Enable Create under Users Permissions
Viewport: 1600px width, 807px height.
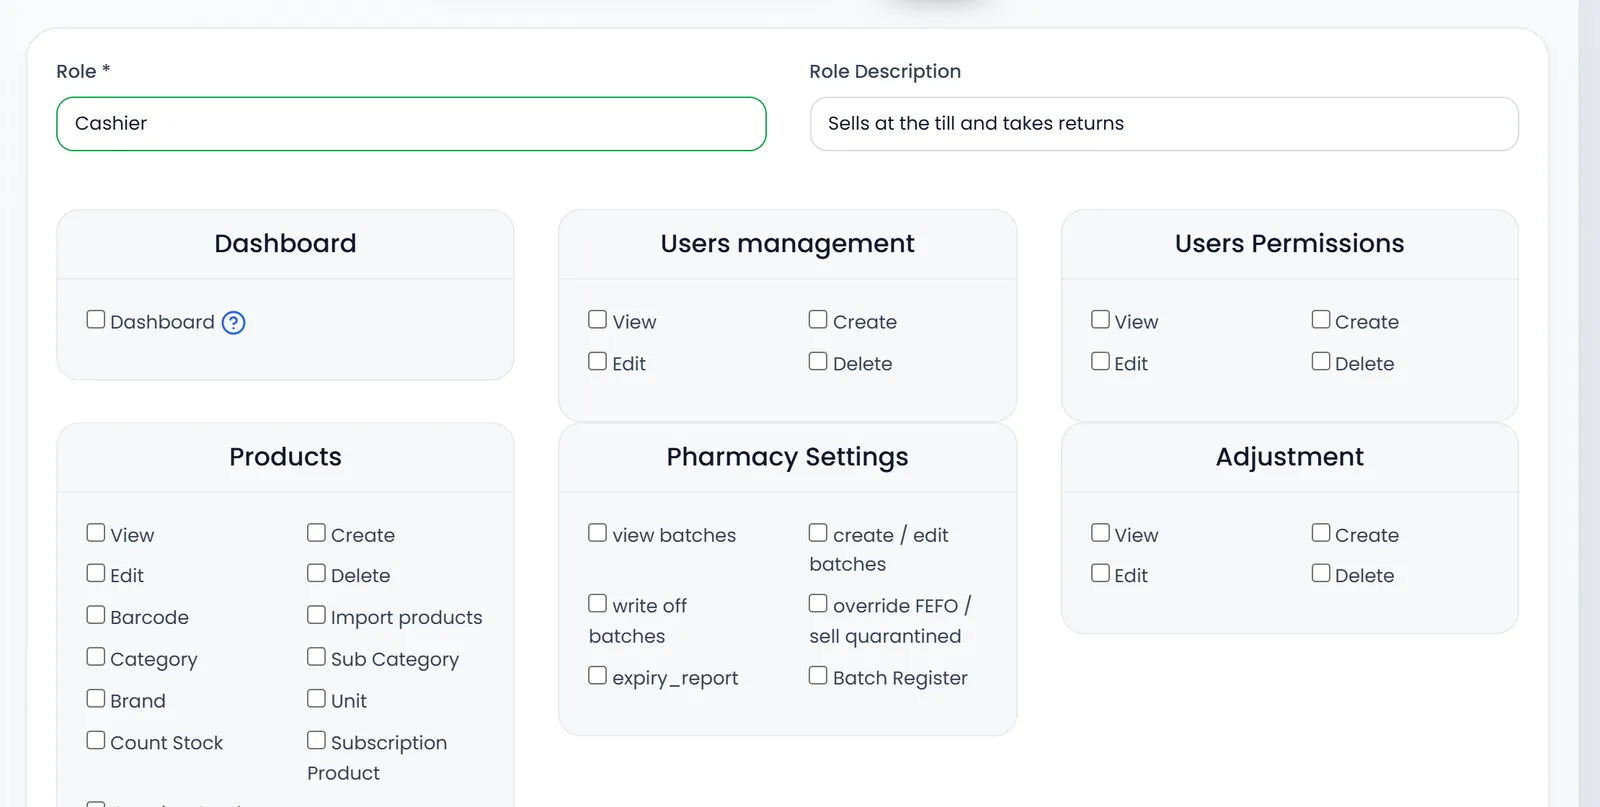coord(1321,320)
